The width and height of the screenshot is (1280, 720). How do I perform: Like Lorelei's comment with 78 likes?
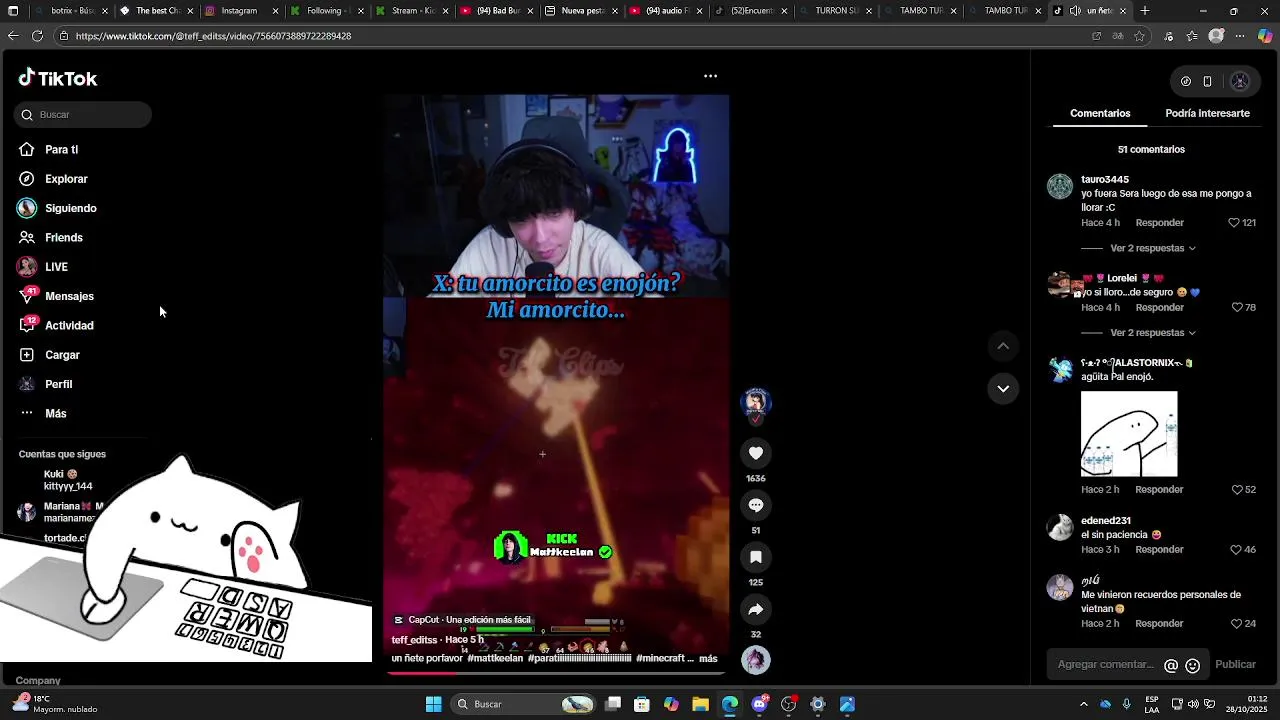pyautogui.click(x=1236, y=308)
